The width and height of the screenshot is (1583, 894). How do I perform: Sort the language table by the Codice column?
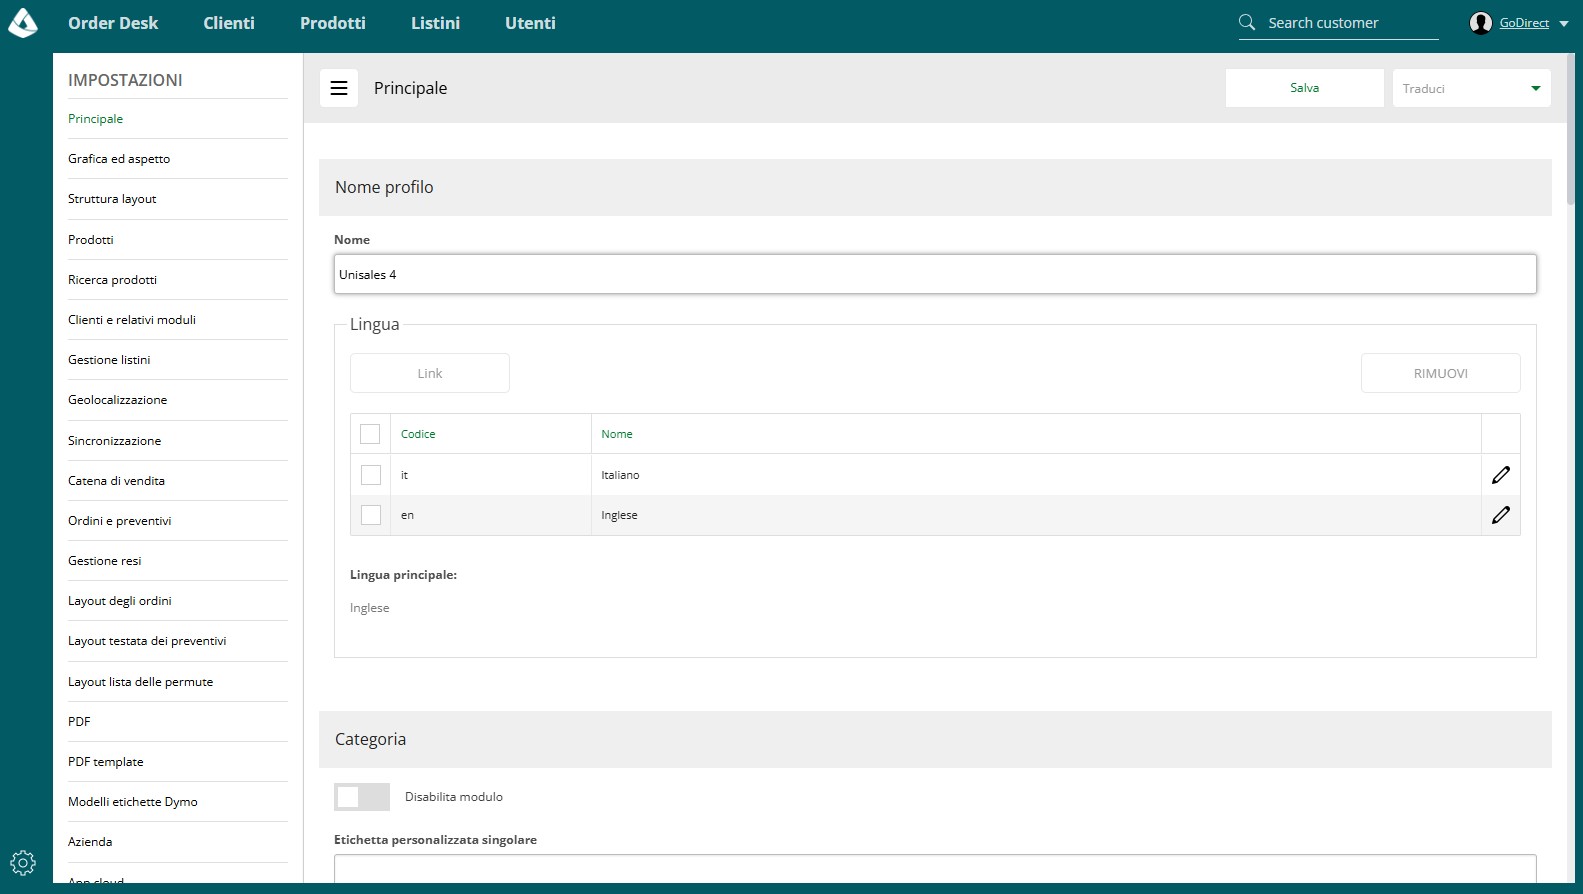(x=418, y=434)
